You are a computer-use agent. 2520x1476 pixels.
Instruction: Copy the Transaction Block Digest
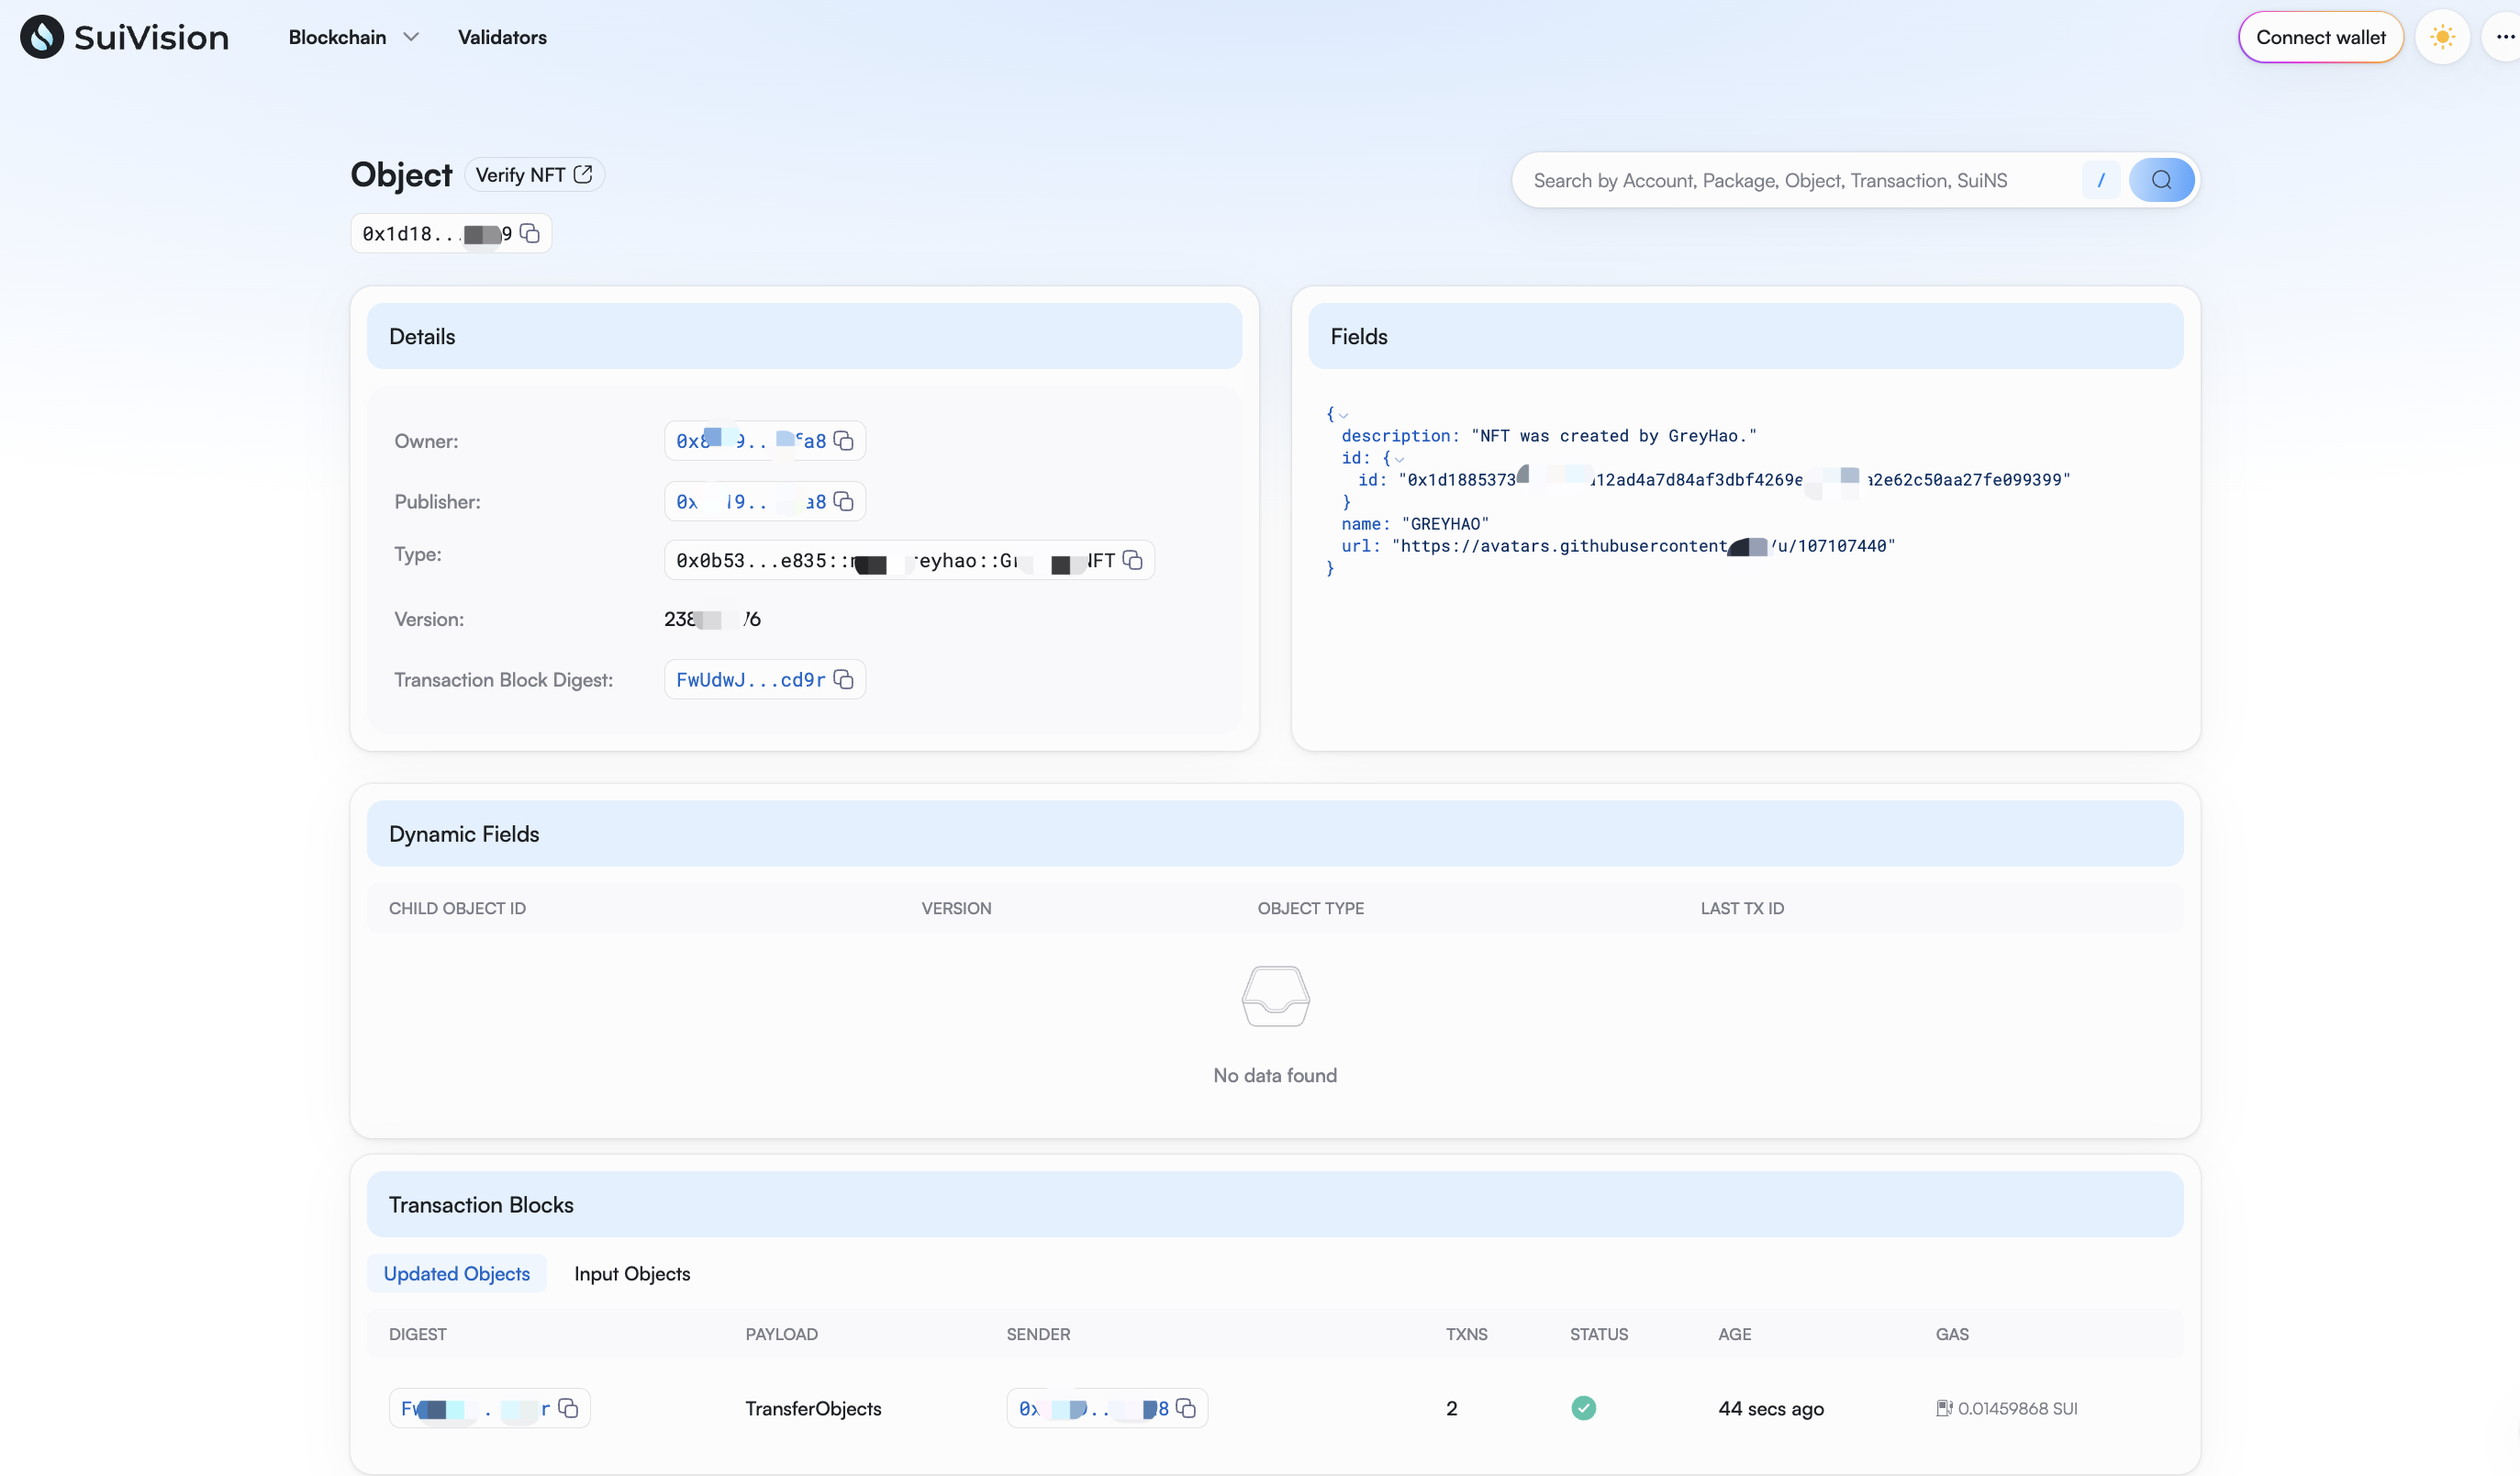coord(843,680)
